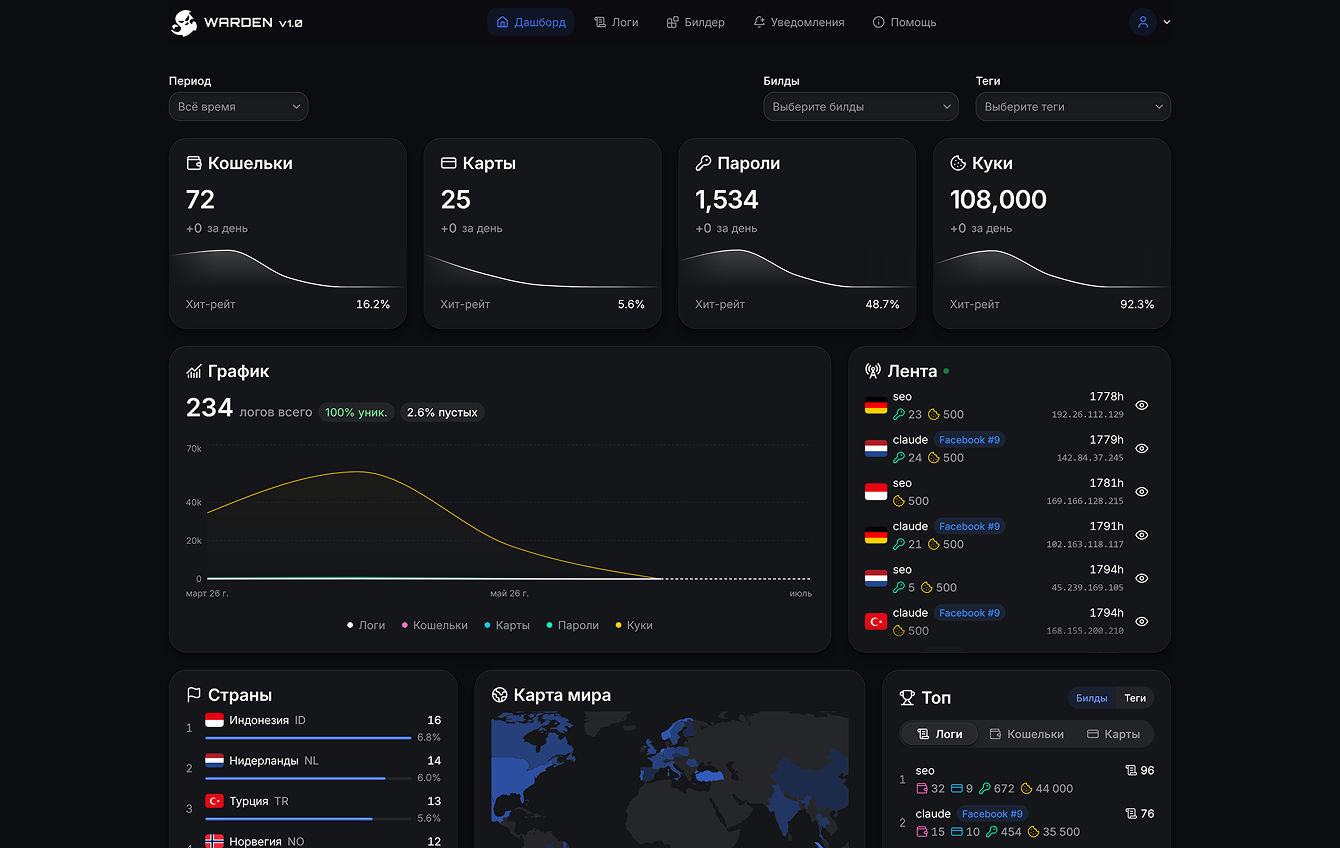Screen dimensions: 1340x848
Task: Click the chart icon beside График
Action: click(x=195, y=371)
